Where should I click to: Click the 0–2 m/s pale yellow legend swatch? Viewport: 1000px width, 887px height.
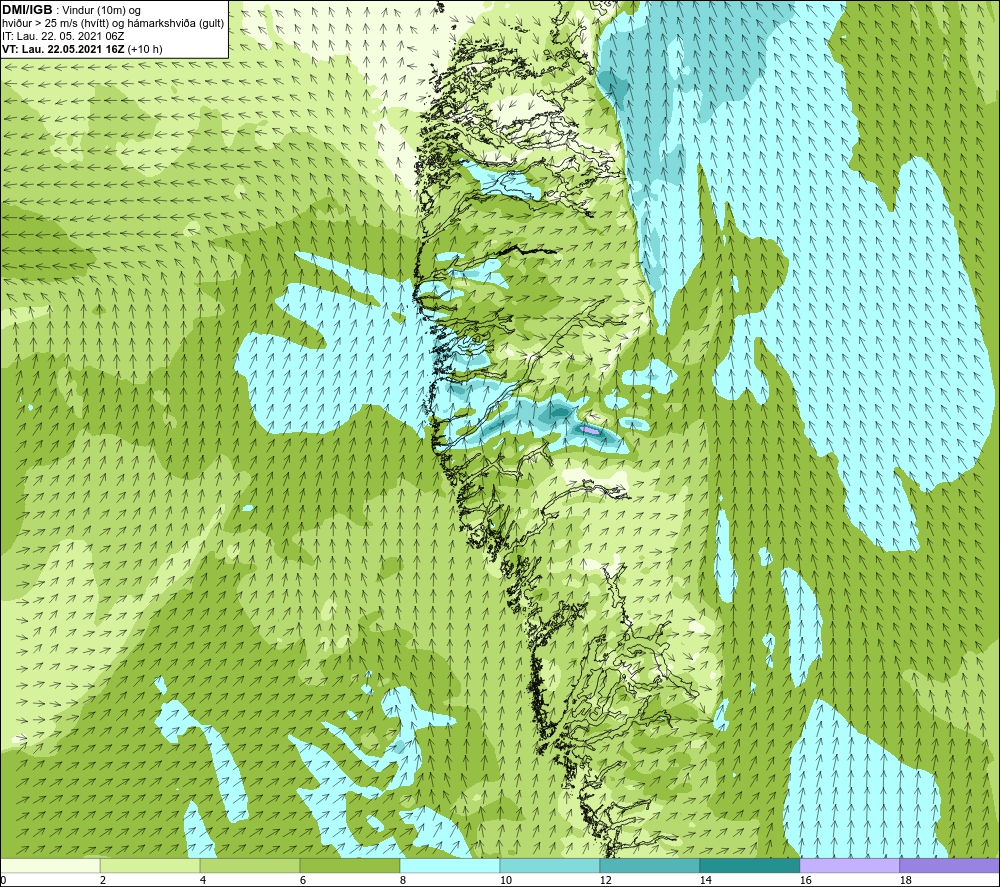coord(50,865)
